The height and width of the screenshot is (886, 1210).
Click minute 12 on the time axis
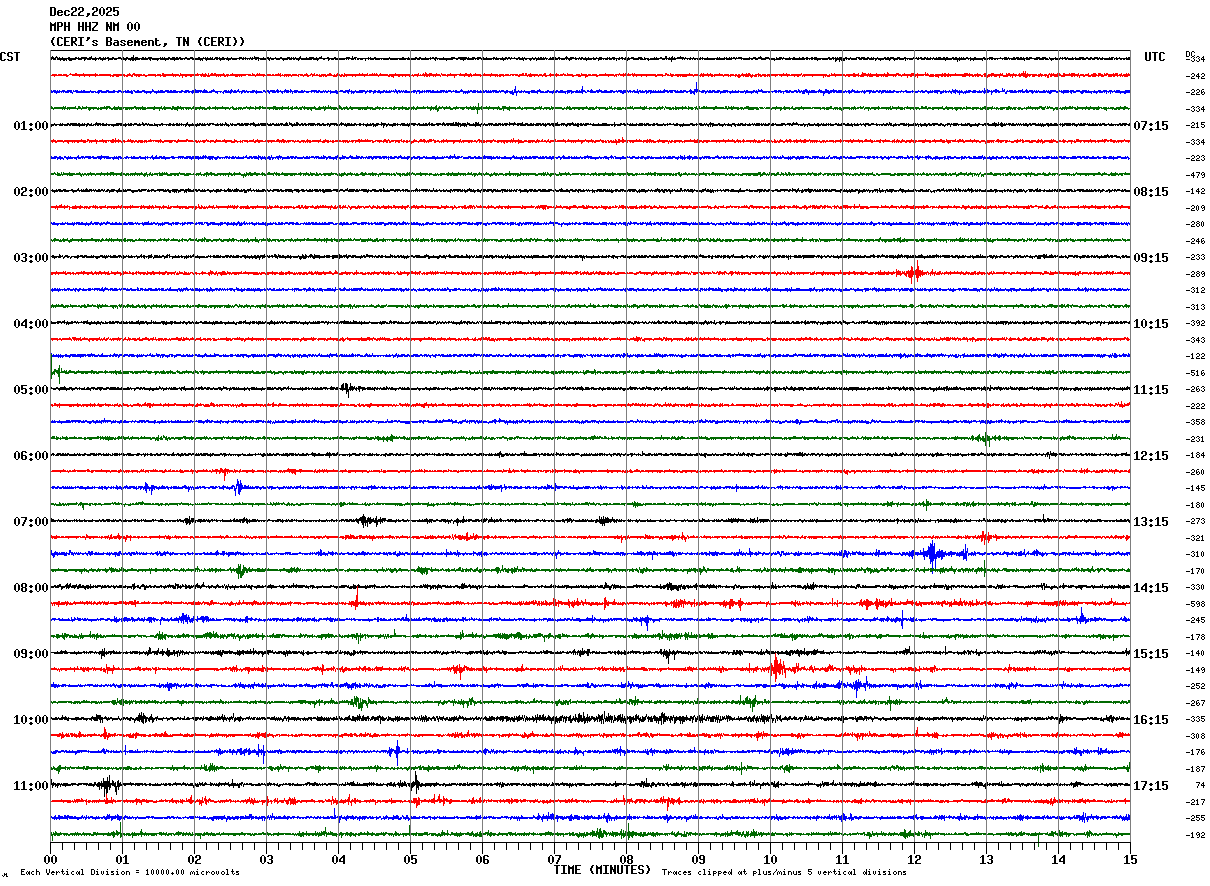914,859
